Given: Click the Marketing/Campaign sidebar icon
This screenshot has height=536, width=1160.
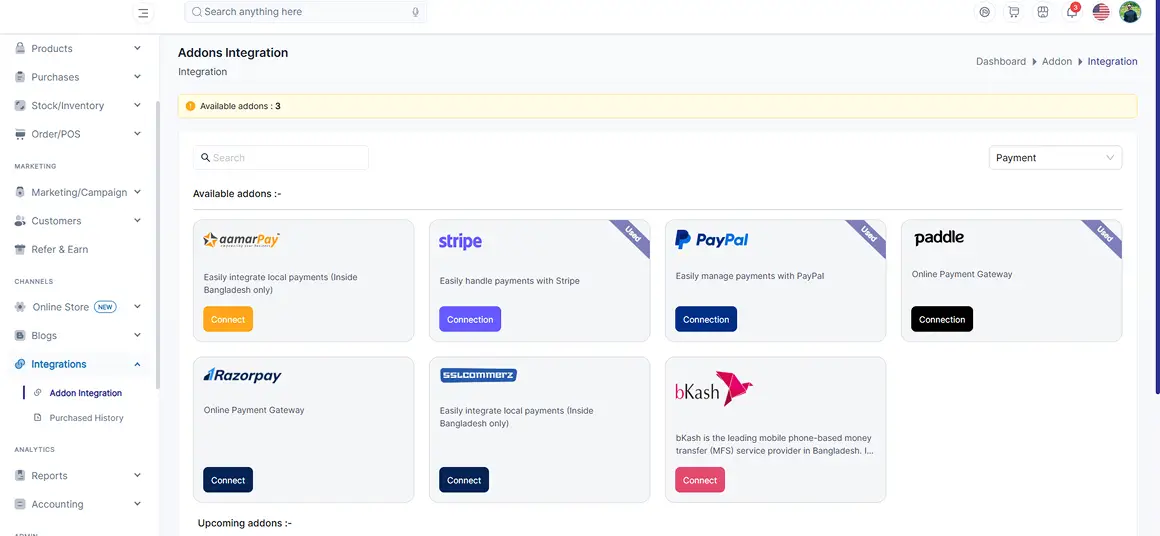Looking at the screenshot, I should click(20, 192).
